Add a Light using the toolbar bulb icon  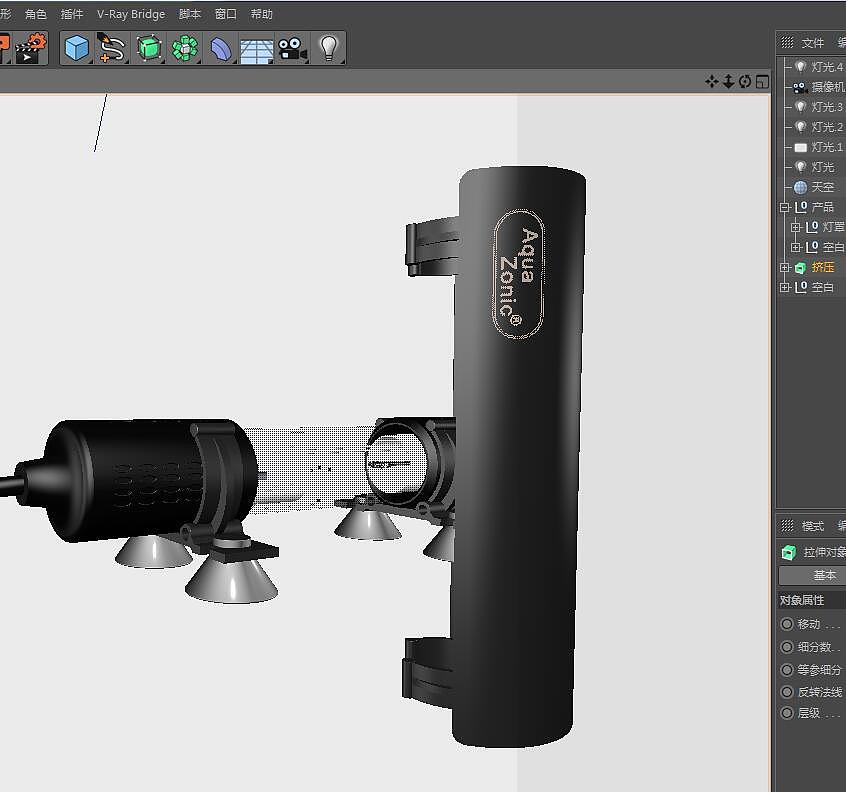pos(327,47)
